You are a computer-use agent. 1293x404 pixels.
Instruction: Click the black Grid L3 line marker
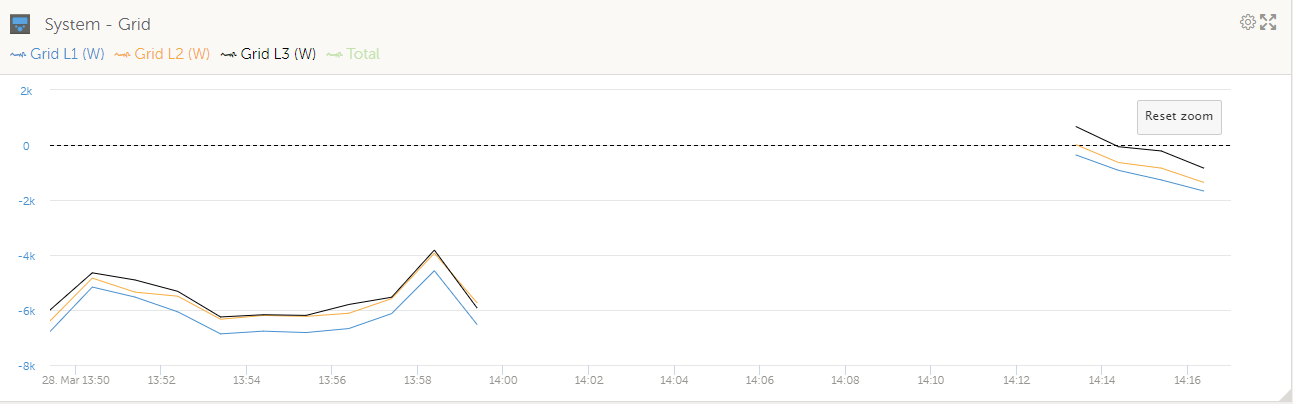pyautogui.click(x=229, y=55)
